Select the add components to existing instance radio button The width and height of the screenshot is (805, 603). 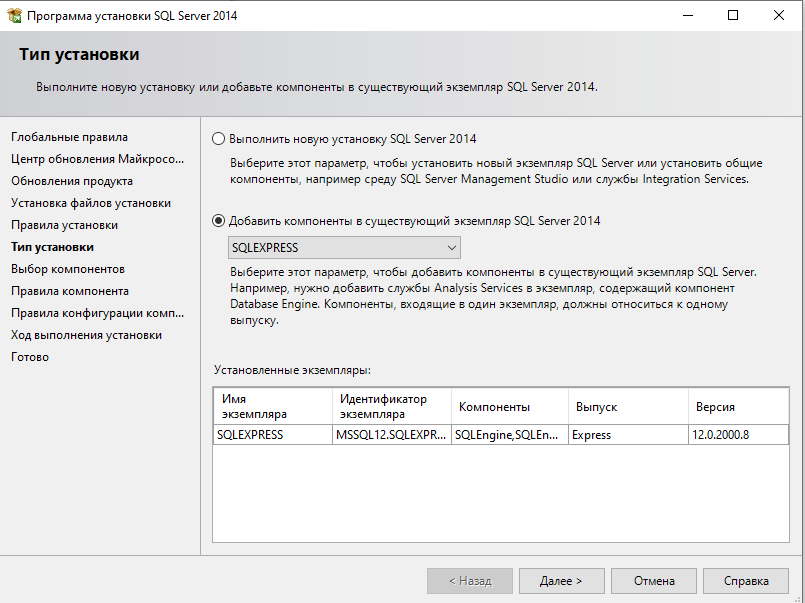218,221
